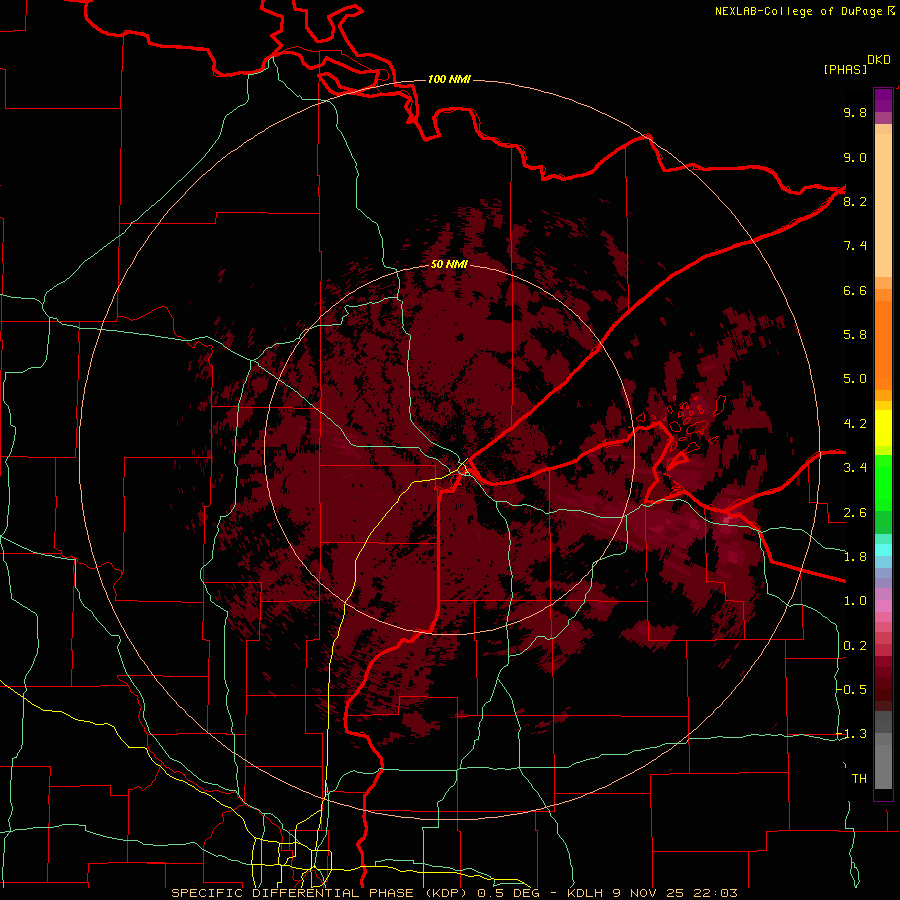Viewport: 900px width, 900px height.
Task: Click the 8.2 scale value
Action: point(855,201)
